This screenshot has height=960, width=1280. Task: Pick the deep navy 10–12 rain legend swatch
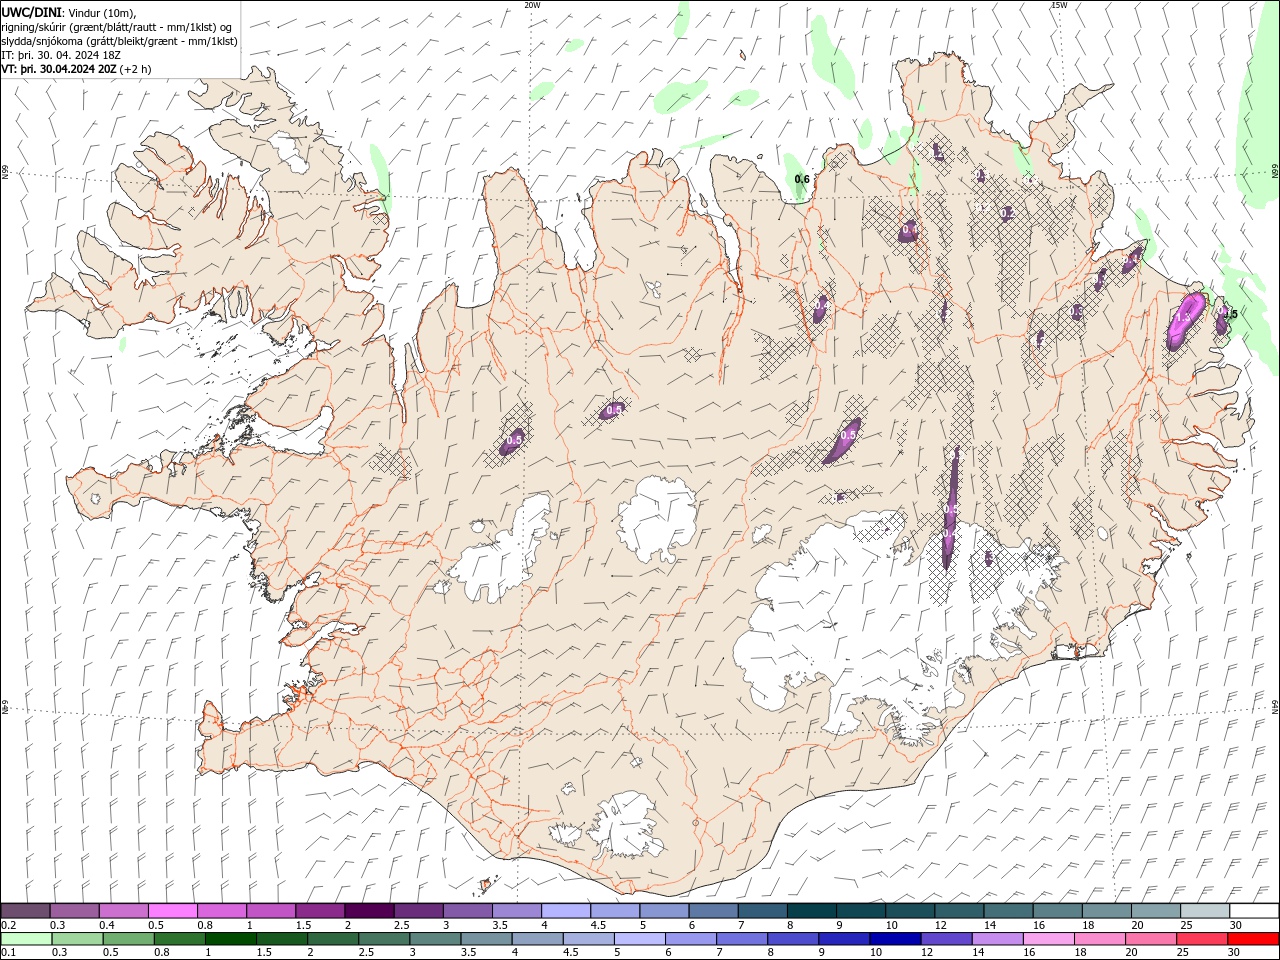894,939
